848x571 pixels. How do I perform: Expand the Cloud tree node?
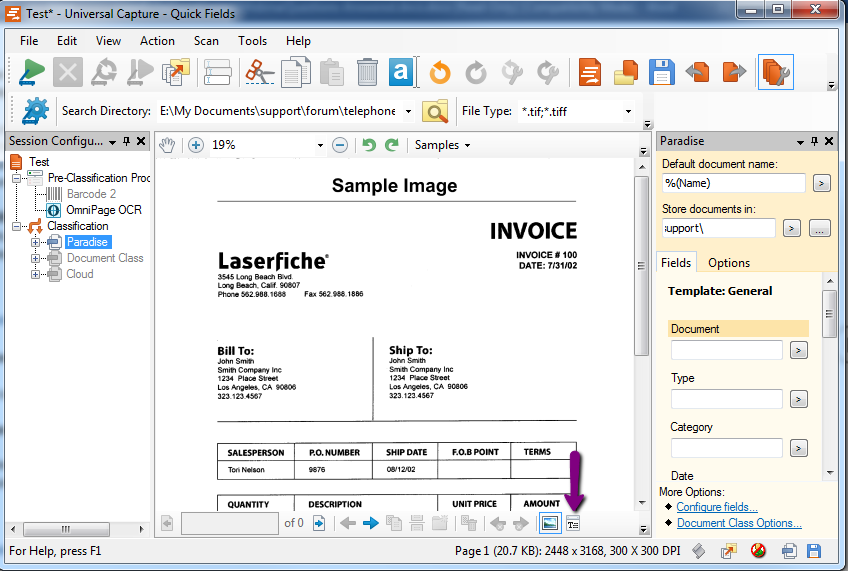(35, 275)
